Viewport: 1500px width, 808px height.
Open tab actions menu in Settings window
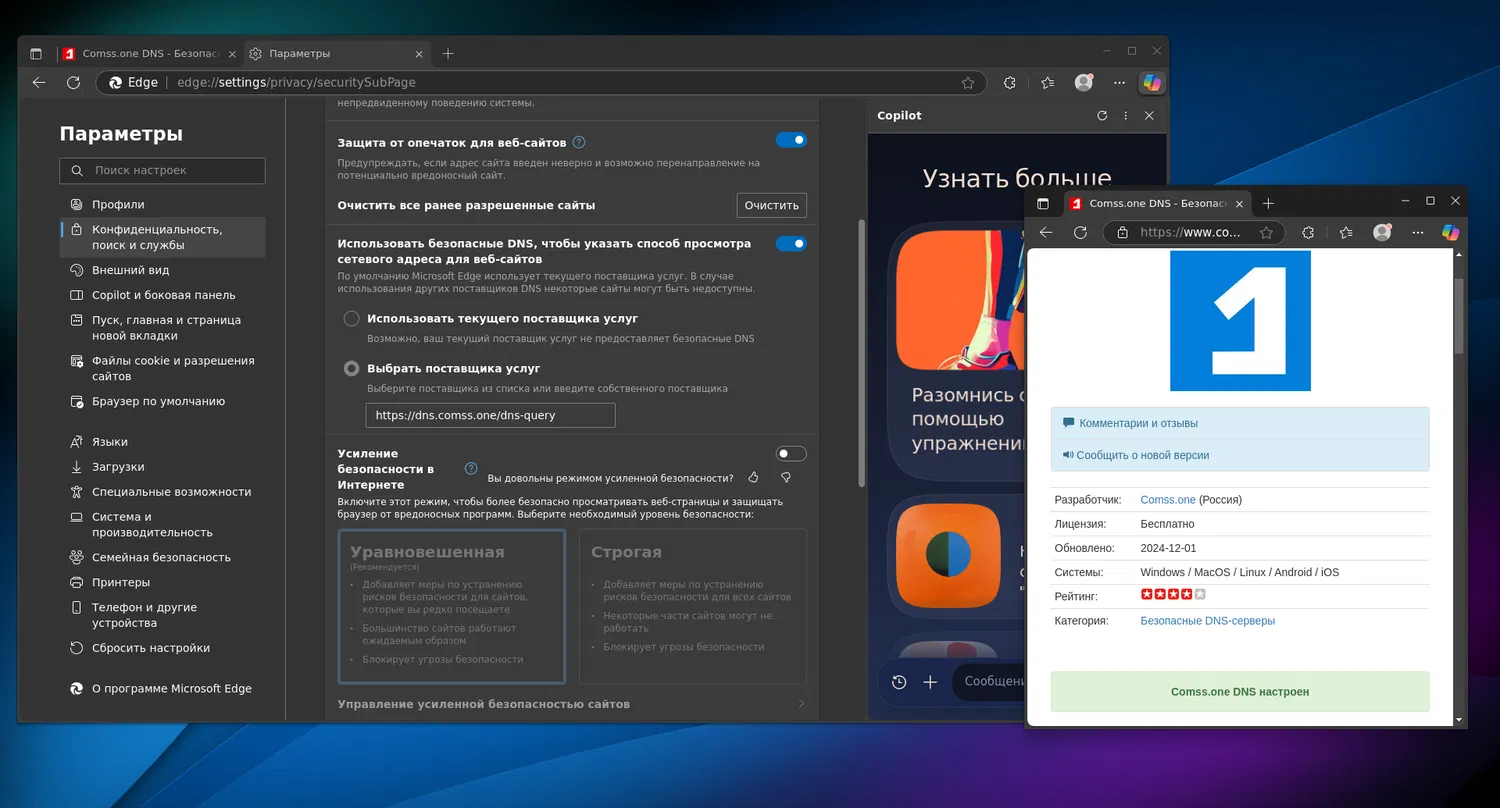click(36, 54)
